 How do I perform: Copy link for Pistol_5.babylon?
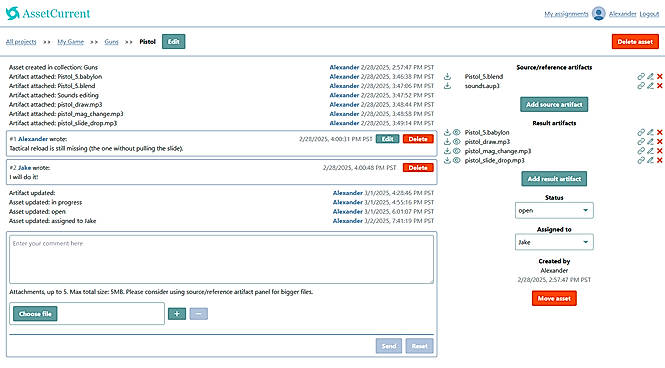641,133
